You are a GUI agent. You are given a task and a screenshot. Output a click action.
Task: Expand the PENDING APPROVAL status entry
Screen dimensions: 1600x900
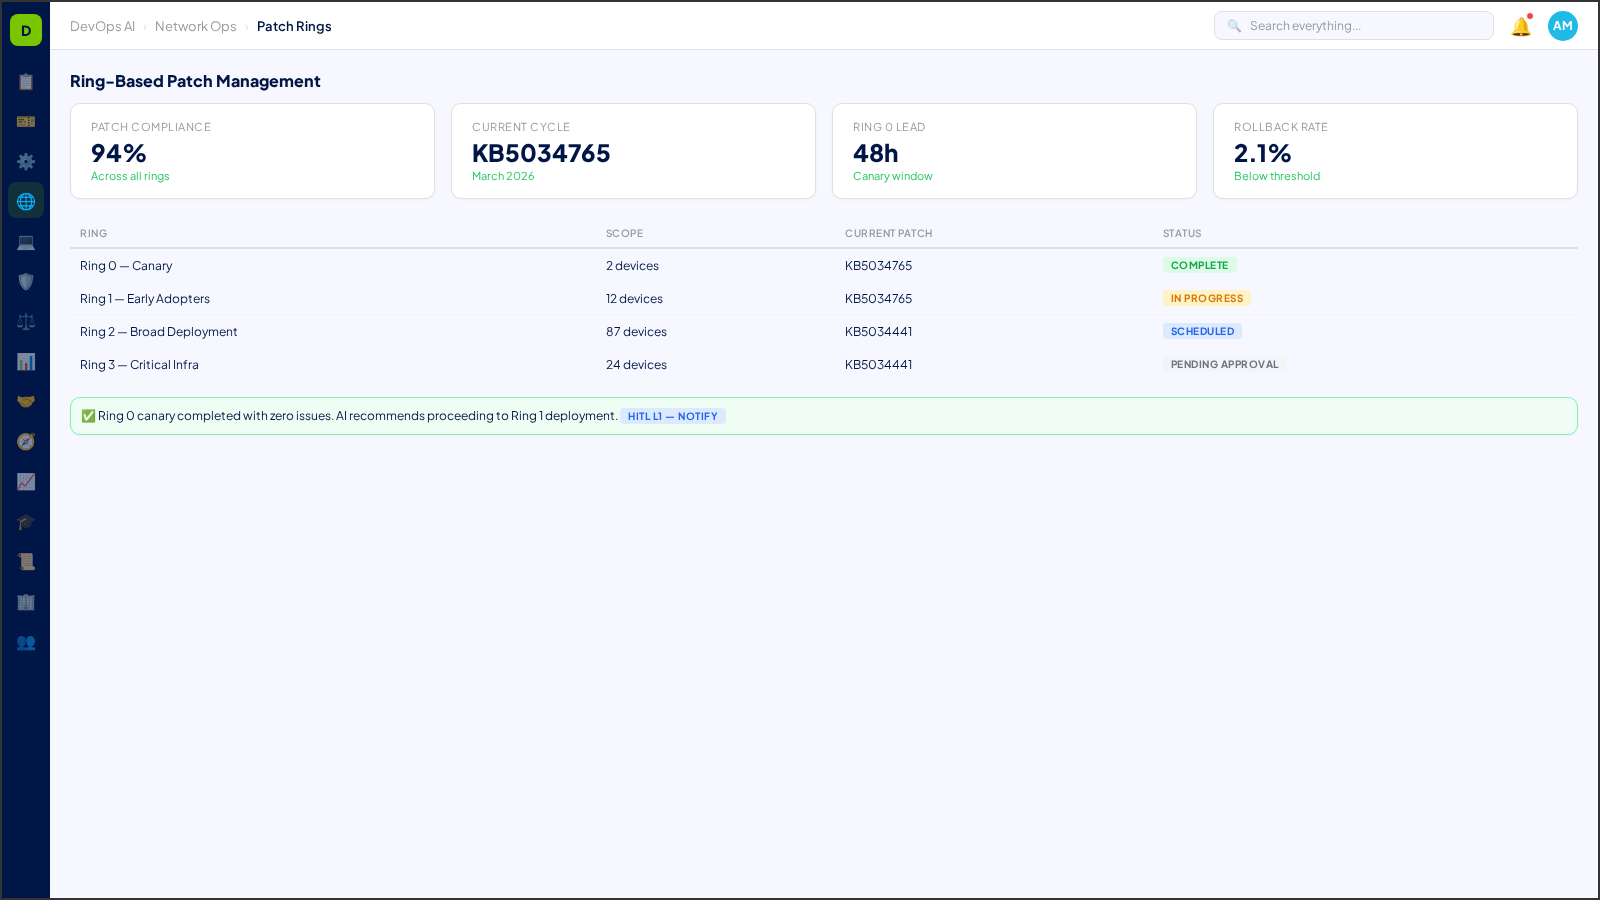[x=1224, y=364]
